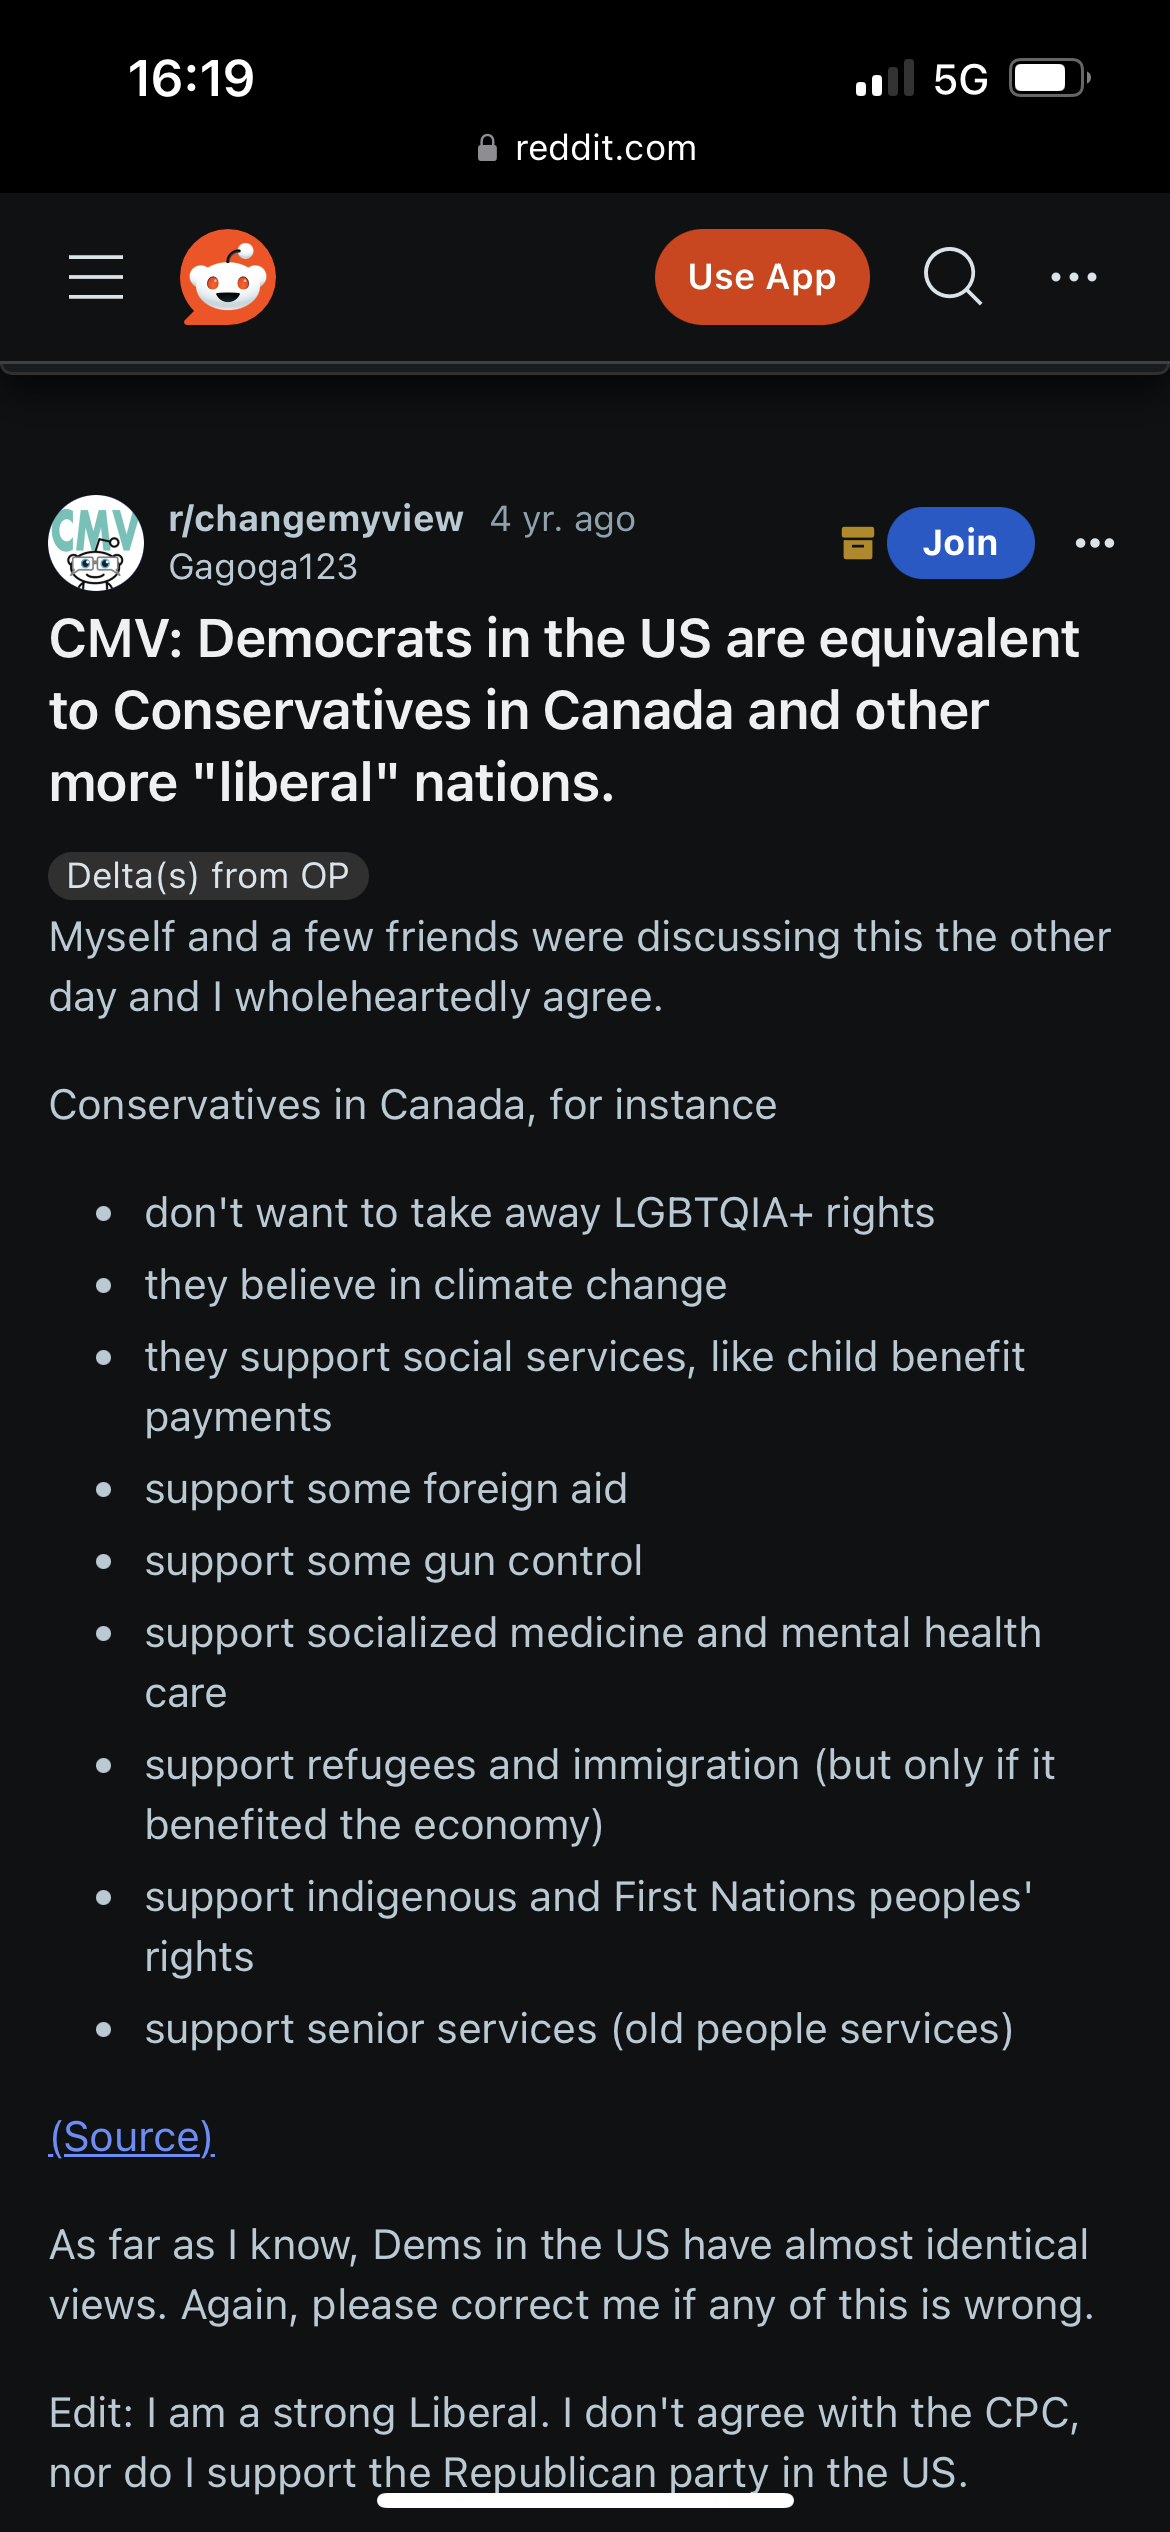Tap the 5G signal indicator

[x=960, y=79]
